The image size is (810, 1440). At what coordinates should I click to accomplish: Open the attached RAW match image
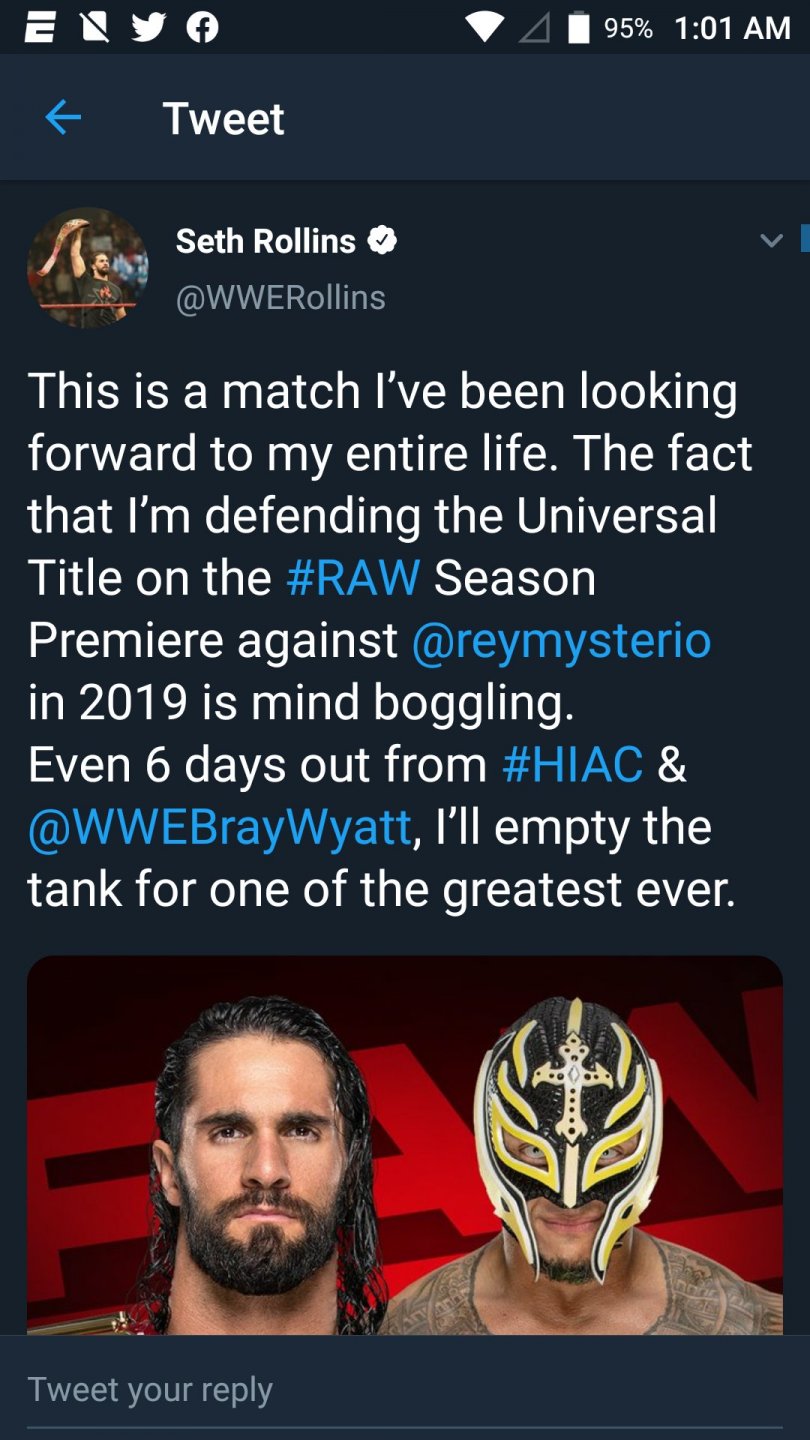click(x=404, y=1145)
